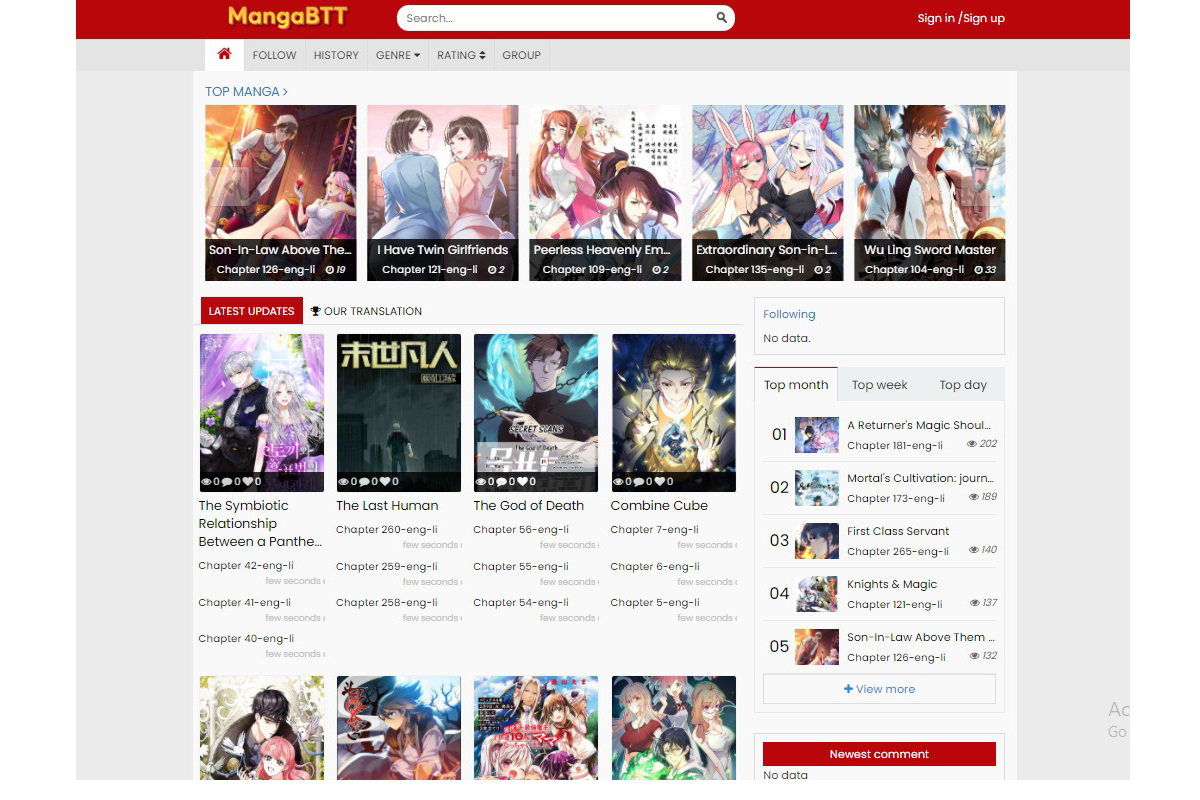
Task: Go to the Follow page
Action: pyautogui.click(x=274, y=55)
